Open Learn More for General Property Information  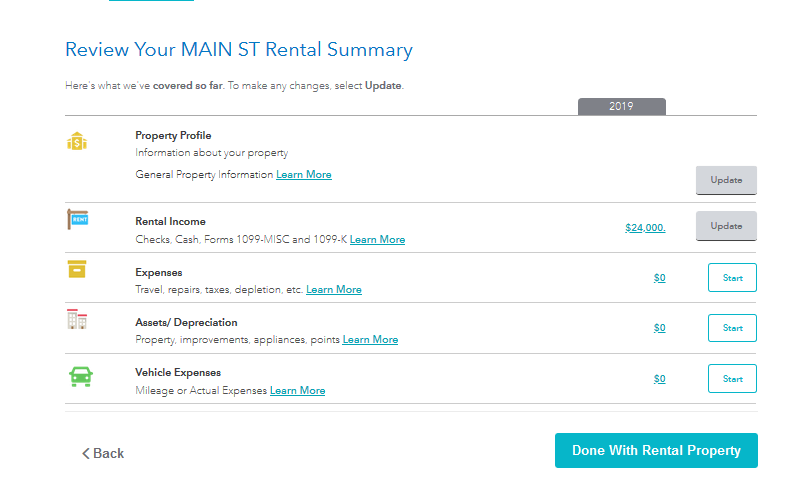click(304, 174)
